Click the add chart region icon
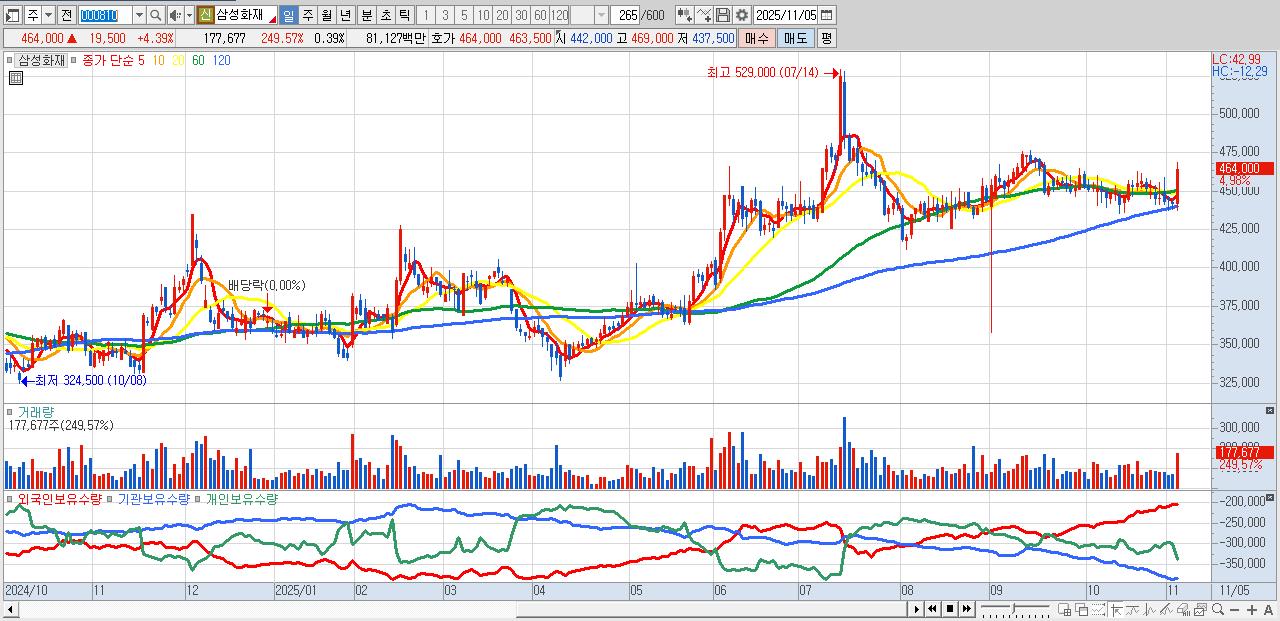The height and width of the screenshot is (621, 1280). pos(1064,609)
